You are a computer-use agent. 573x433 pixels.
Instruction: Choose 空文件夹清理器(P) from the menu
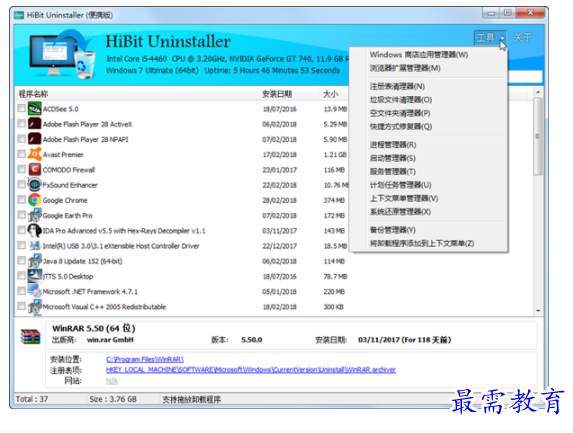(428, 113)
